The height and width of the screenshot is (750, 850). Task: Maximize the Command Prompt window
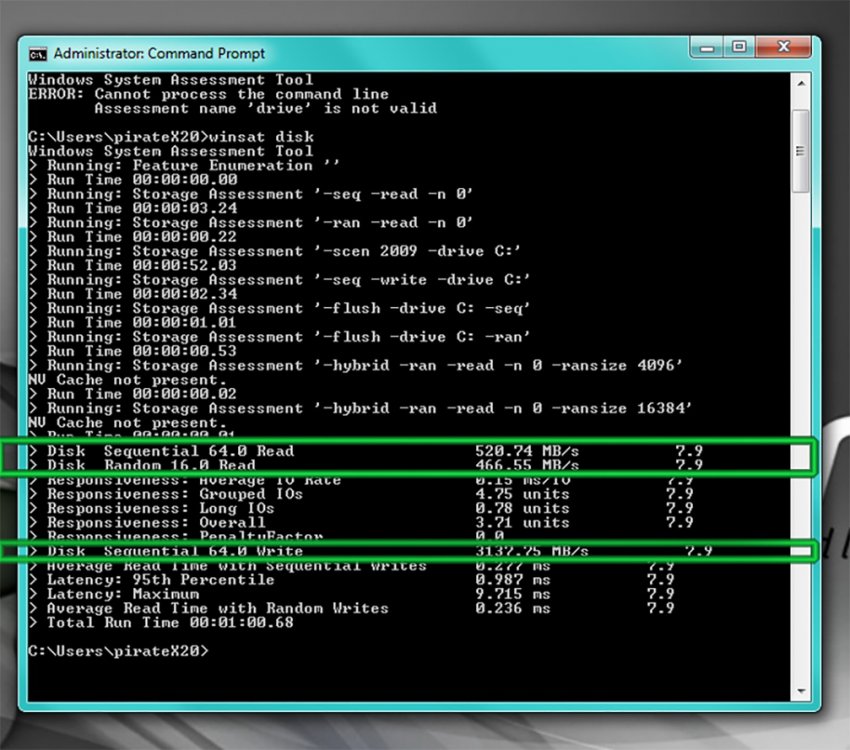tap(739, 47)
